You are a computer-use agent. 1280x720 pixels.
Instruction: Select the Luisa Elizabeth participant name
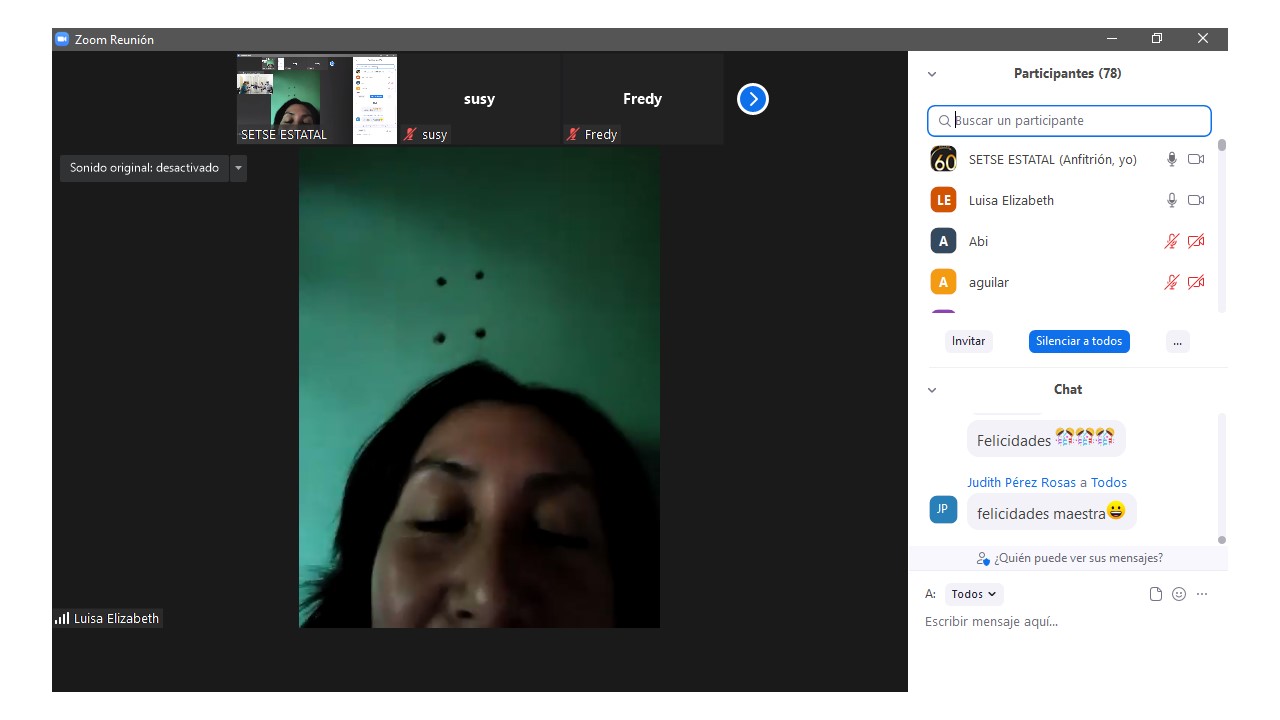pos(1011,200)
